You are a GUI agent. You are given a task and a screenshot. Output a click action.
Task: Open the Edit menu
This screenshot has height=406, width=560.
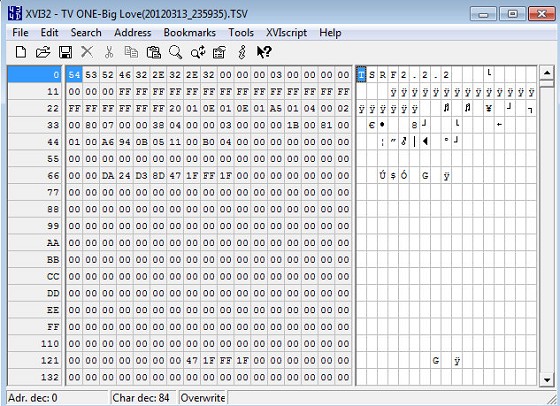(x=49, y=32)
